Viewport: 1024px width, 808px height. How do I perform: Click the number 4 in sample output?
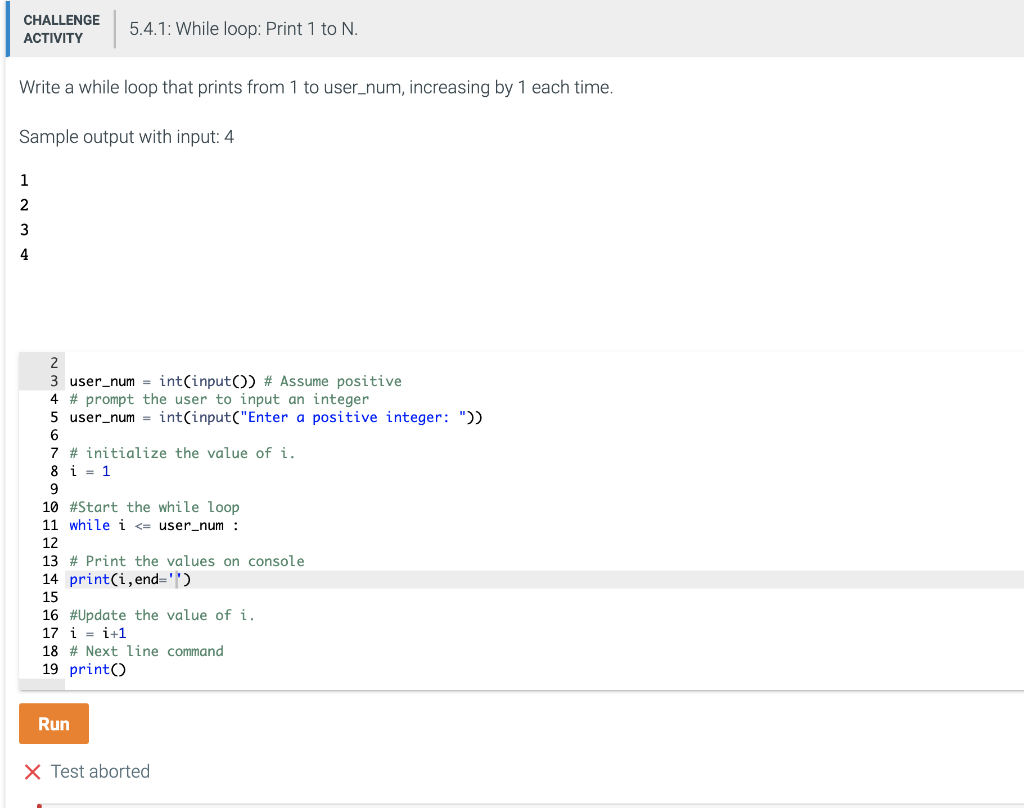24,255
